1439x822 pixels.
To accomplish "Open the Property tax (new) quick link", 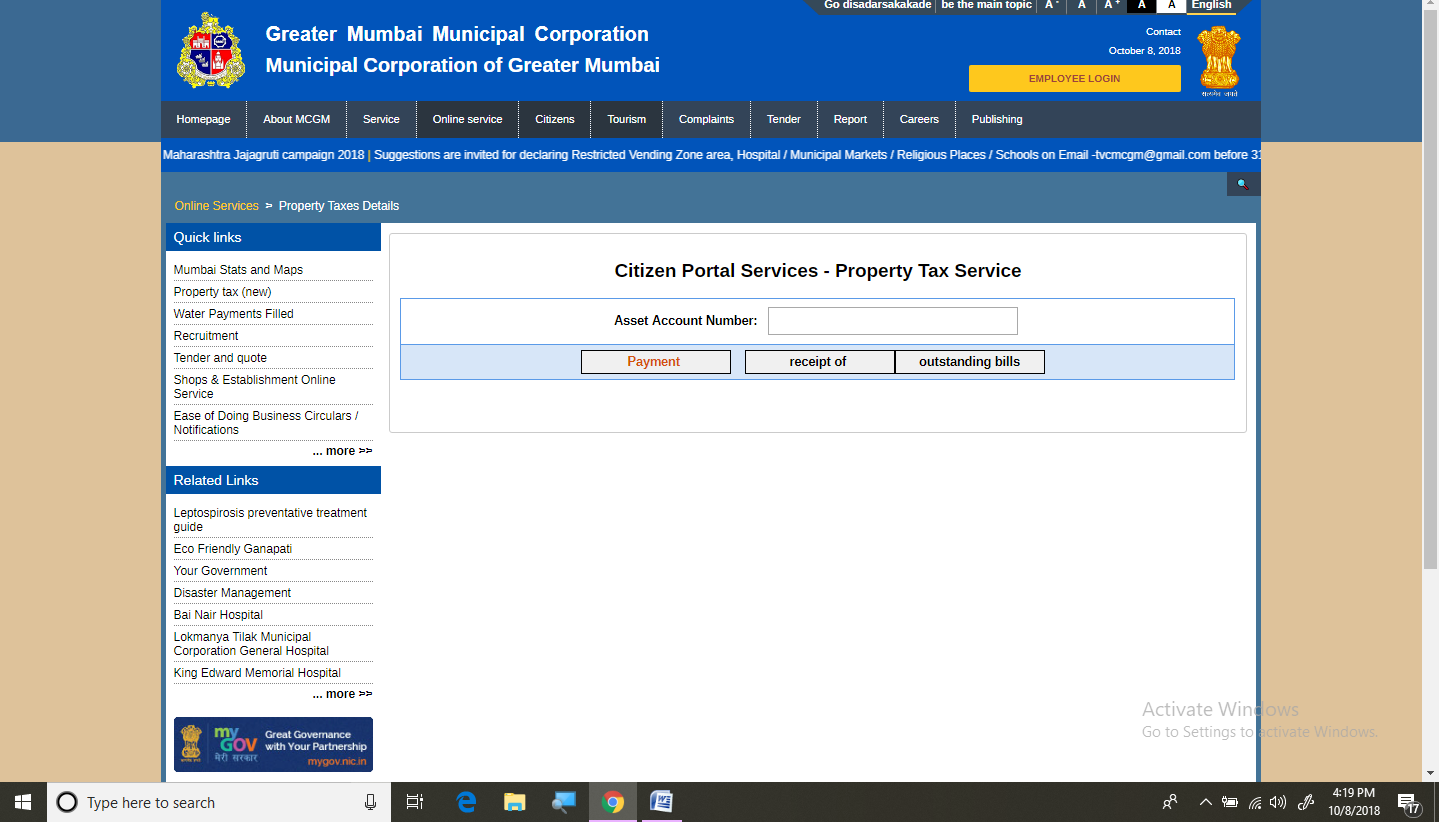I will 222,291.
